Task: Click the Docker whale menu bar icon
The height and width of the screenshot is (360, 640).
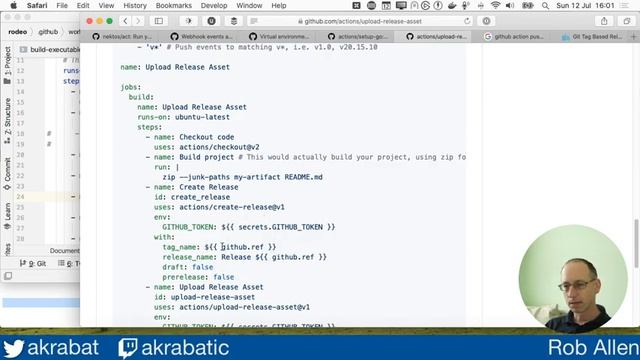Action: [x=452, y=6]
